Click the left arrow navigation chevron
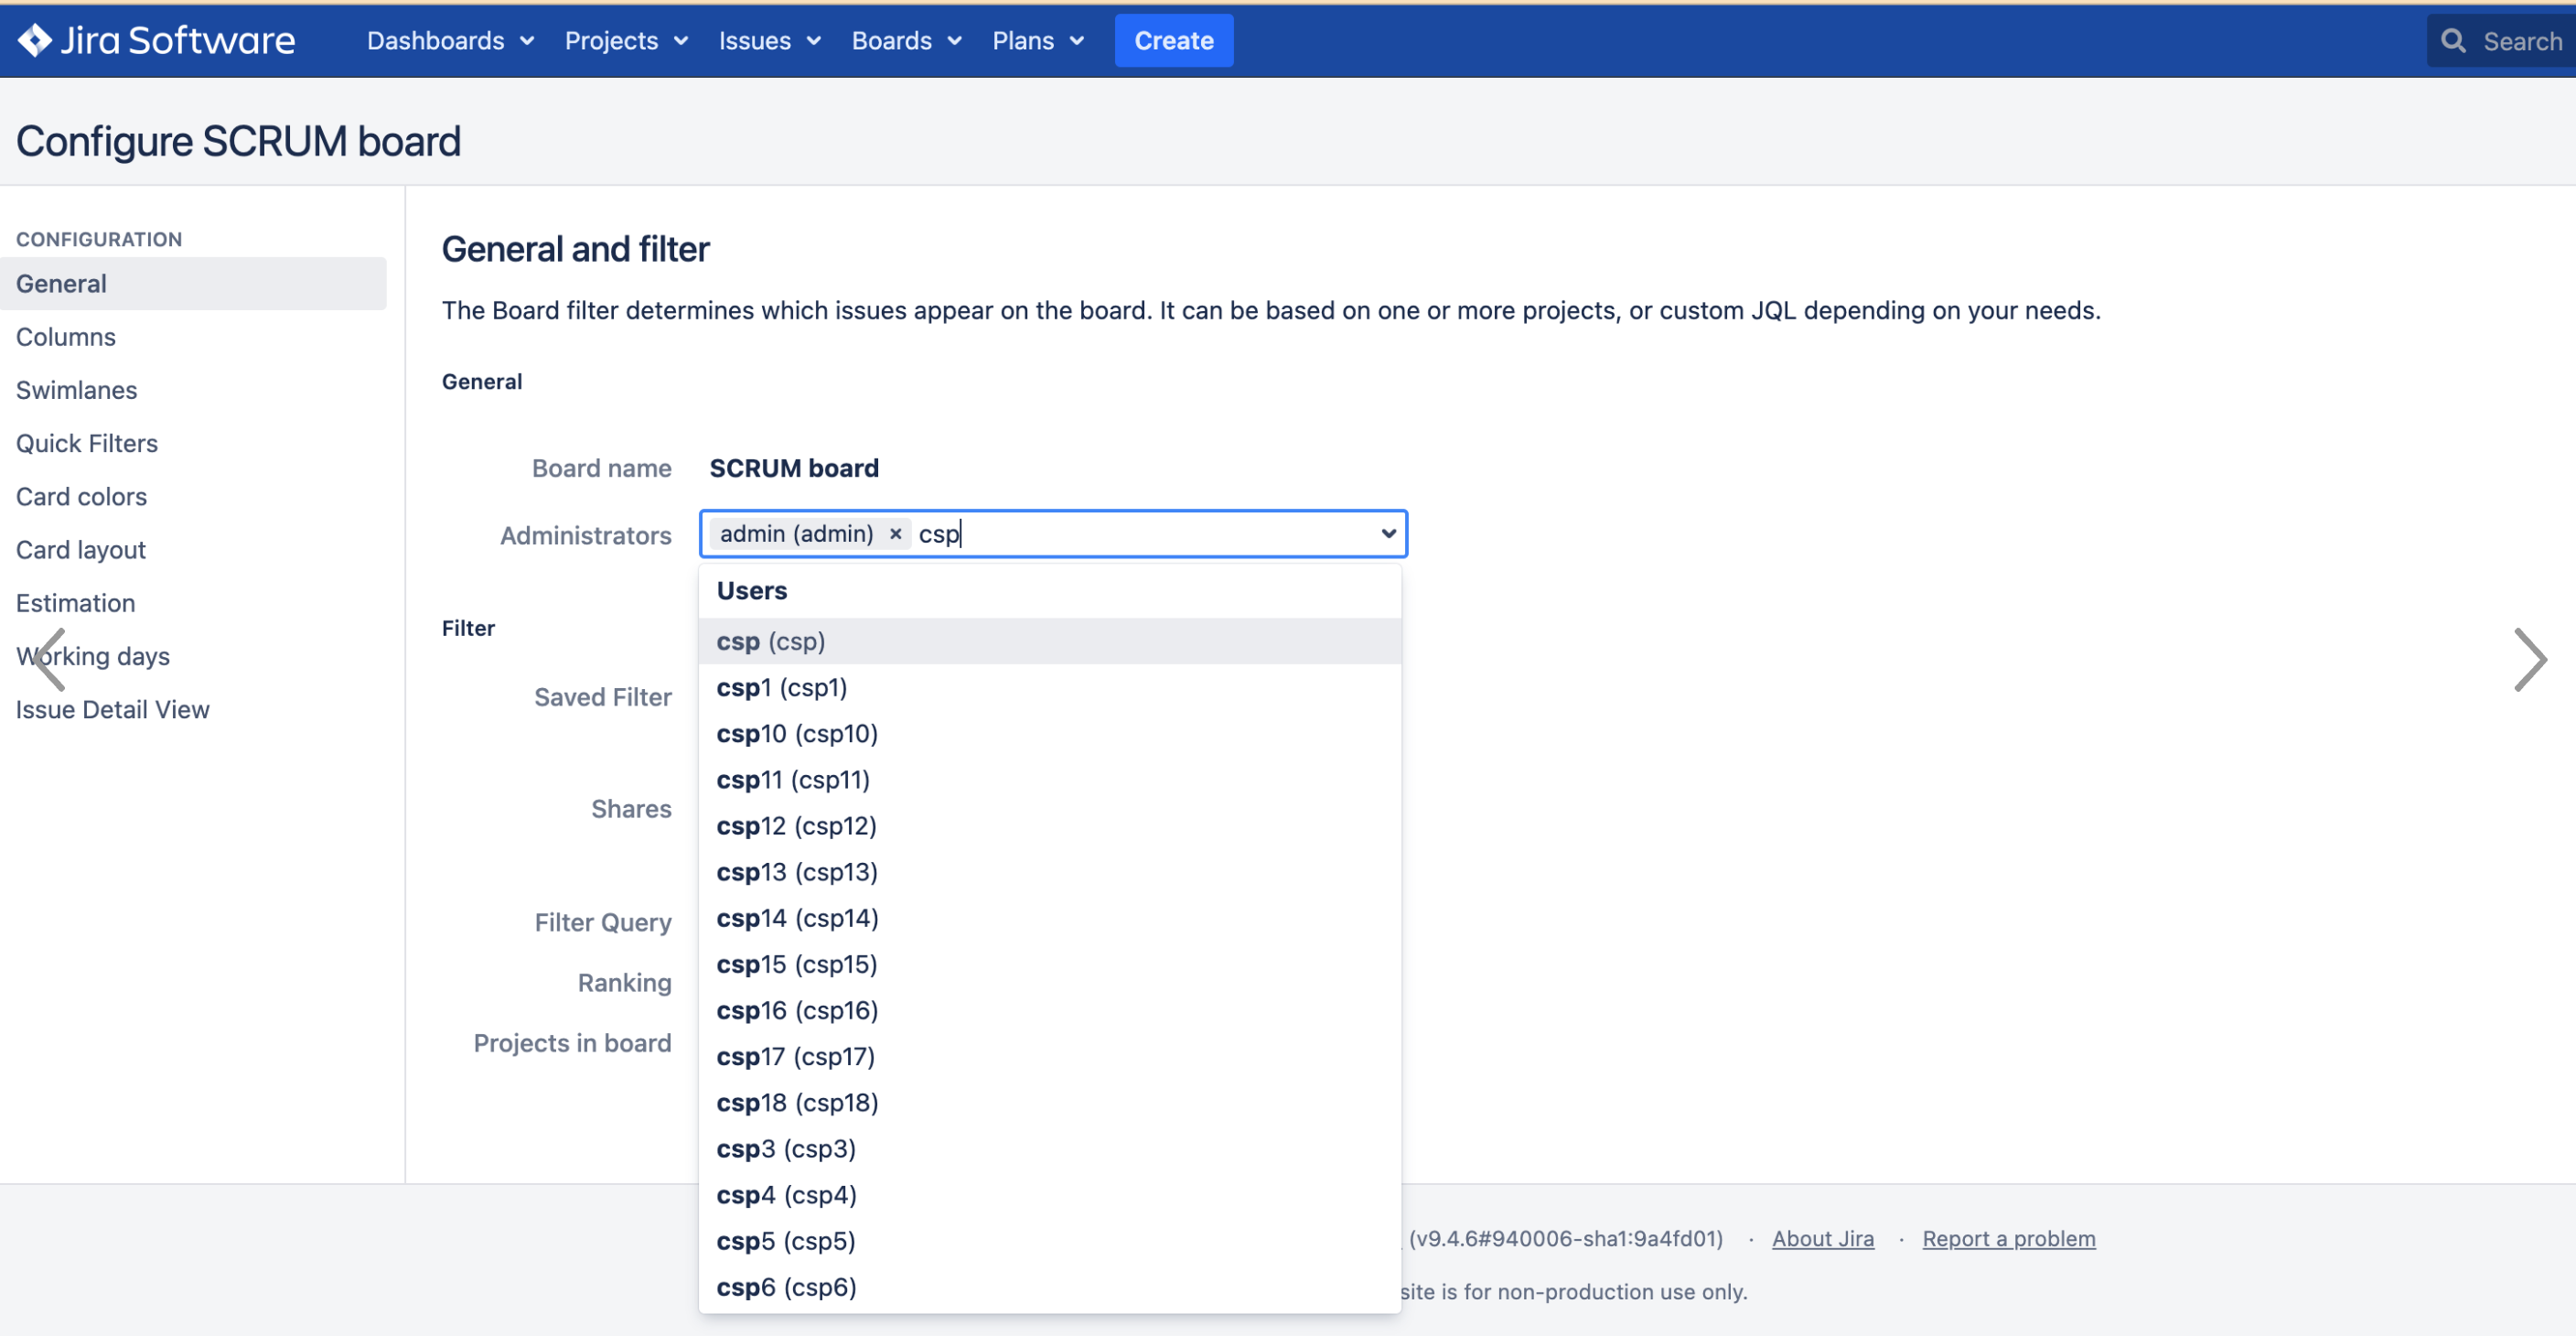 pyautogui.click(x=48, y=660)
